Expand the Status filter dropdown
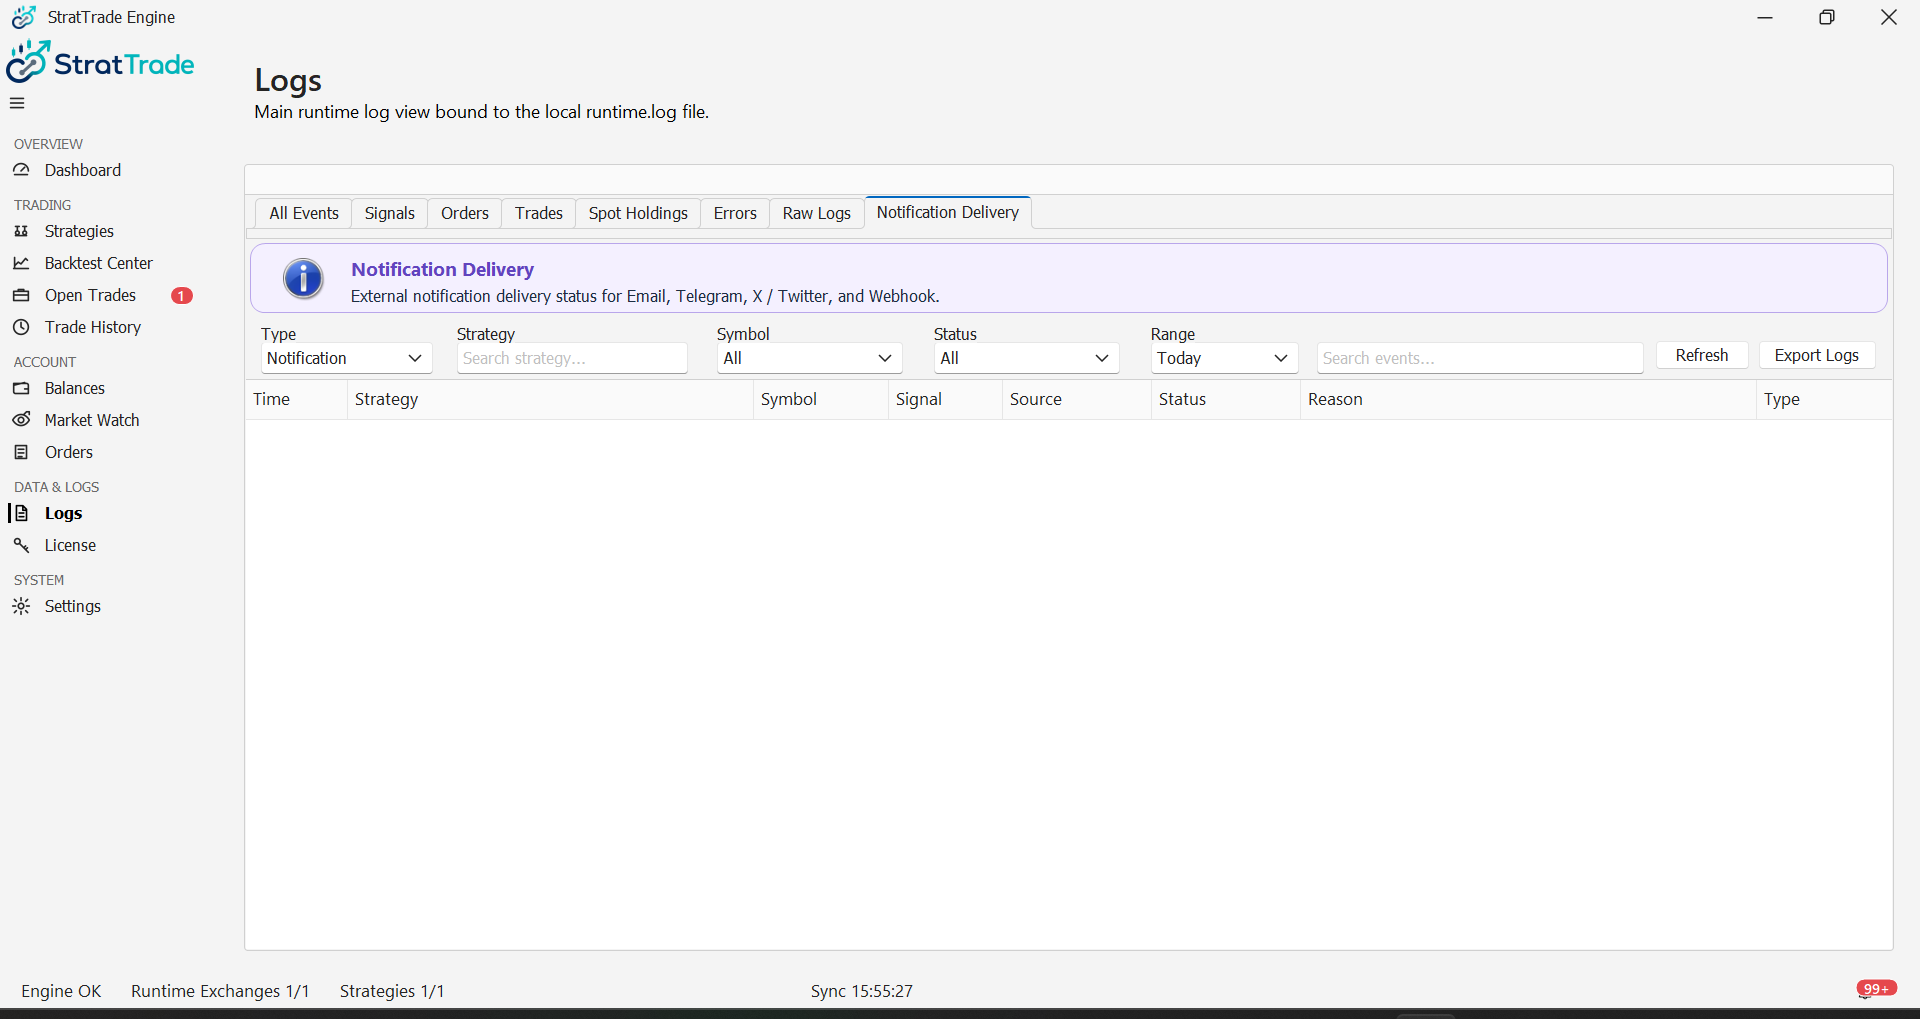Viewport: 1920px width, 1019px height. pos(1026,358)
